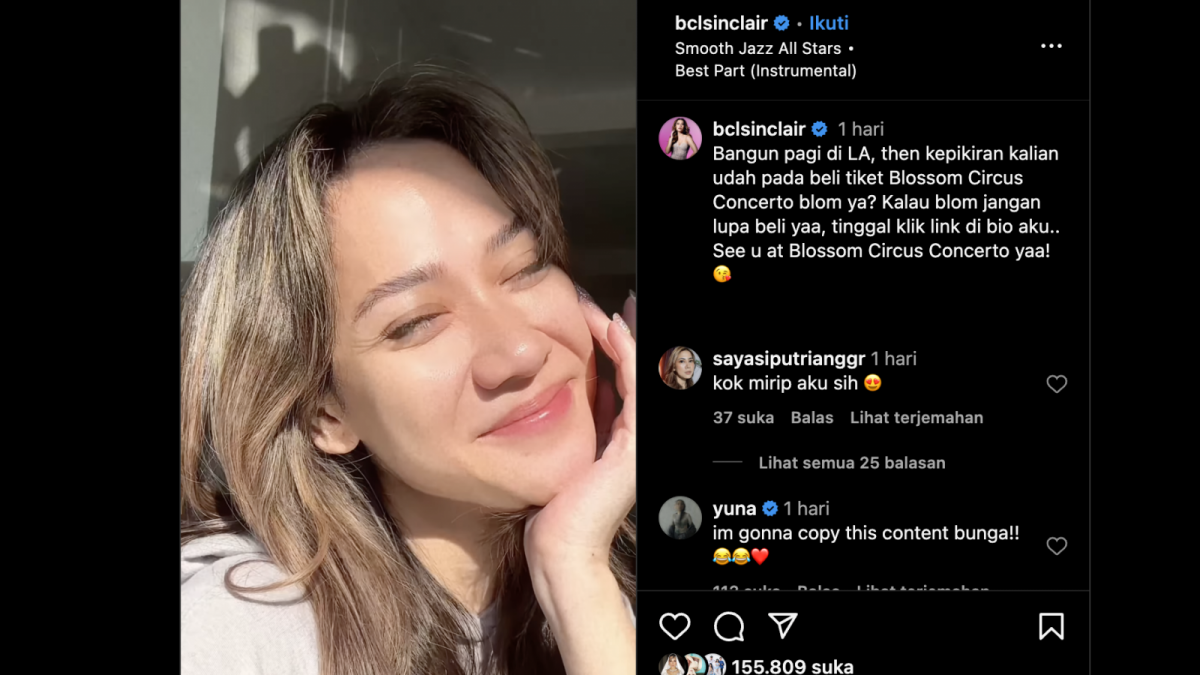Image resolution: width=1200 pixels, height=675 pixels.
Task: Open comments with the speech bubble icon
Action: (x=729, y=626)
